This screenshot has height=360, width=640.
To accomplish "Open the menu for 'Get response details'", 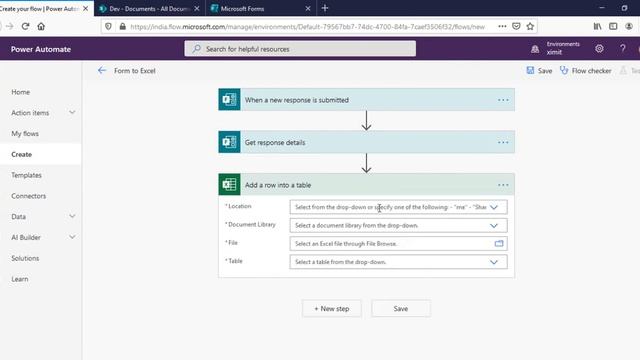I will pyautogui.click(x=503, y=142).
